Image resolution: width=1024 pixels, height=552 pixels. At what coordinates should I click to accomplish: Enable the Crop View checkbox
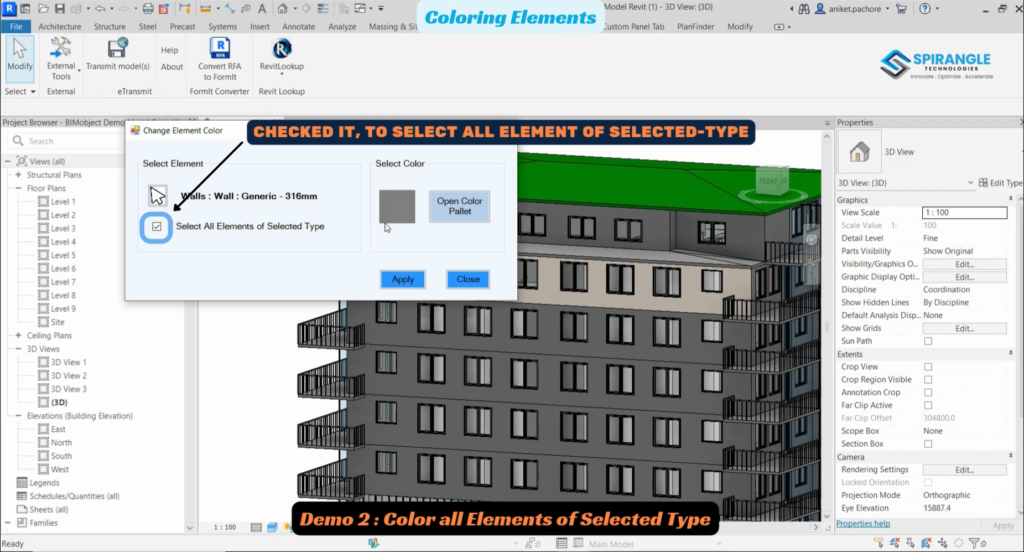928,367
